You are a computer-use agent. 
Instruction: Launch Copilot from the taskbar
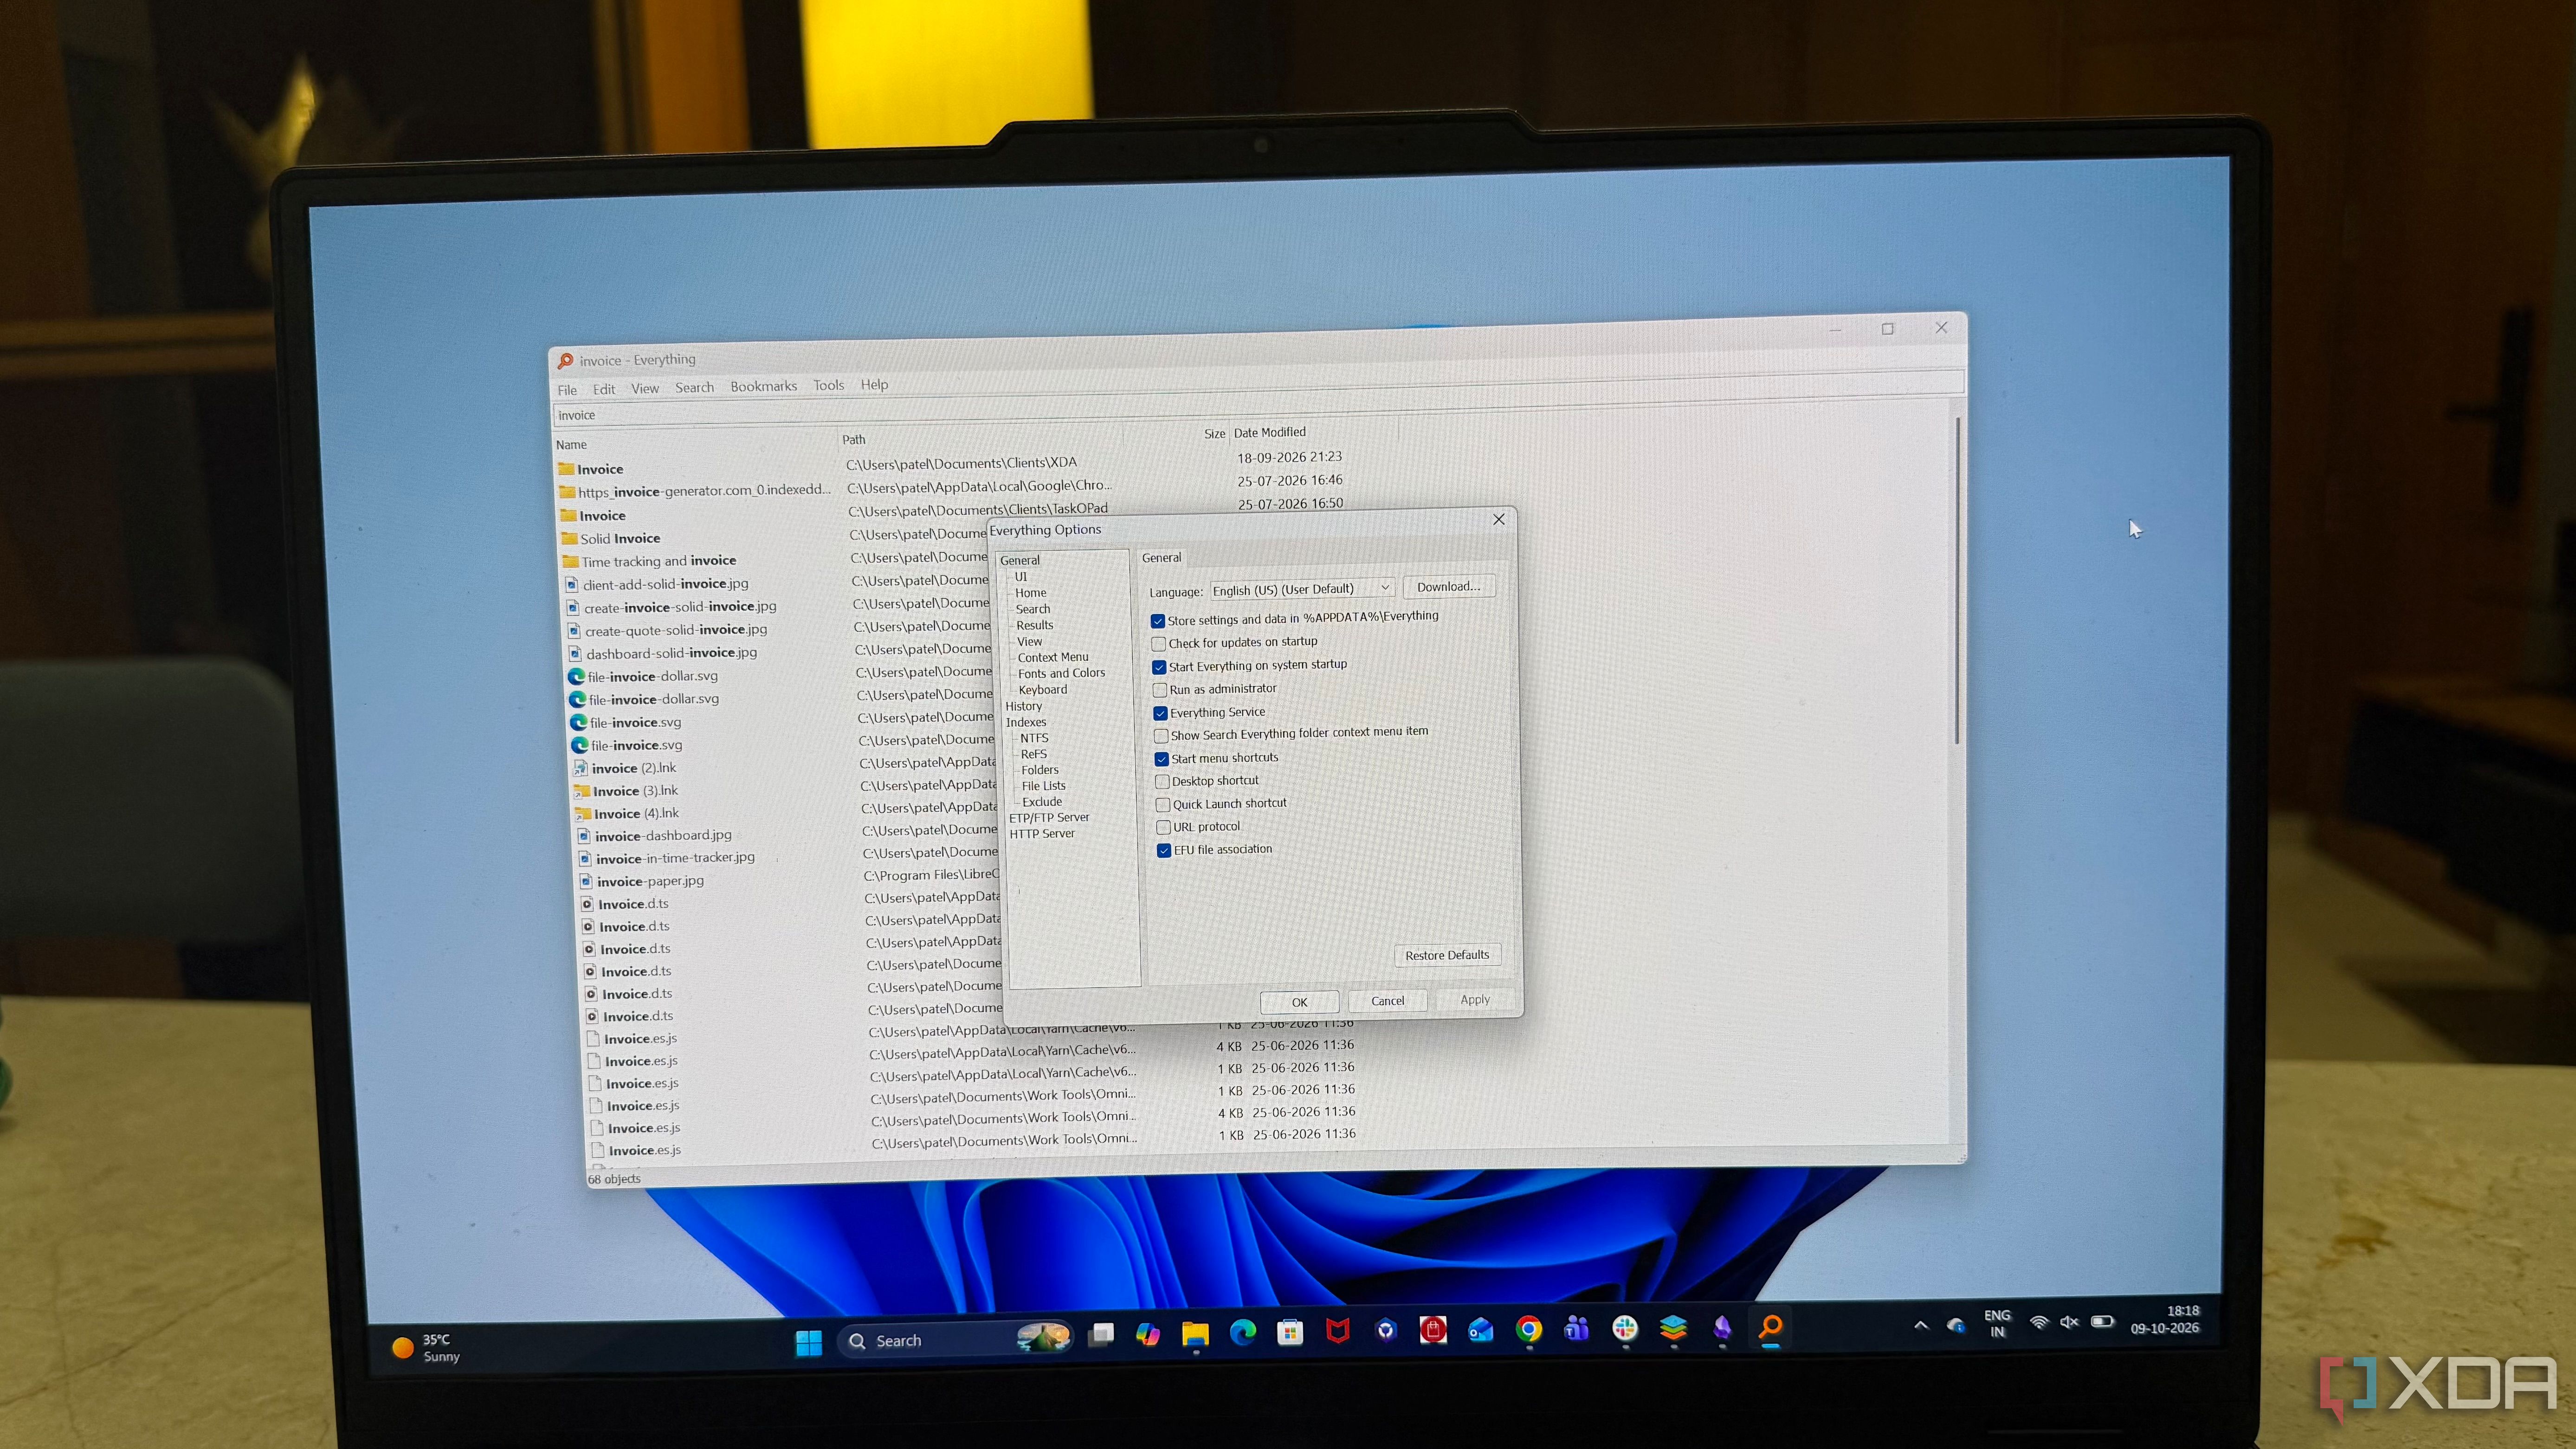point(1148,1334)
